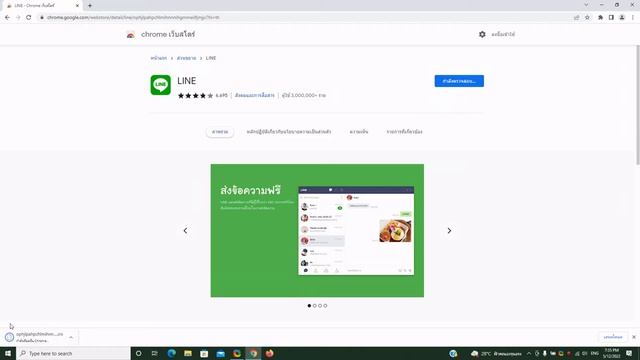
Task: Open the Chrome profile avatar menu
Action: pos(622,18)
